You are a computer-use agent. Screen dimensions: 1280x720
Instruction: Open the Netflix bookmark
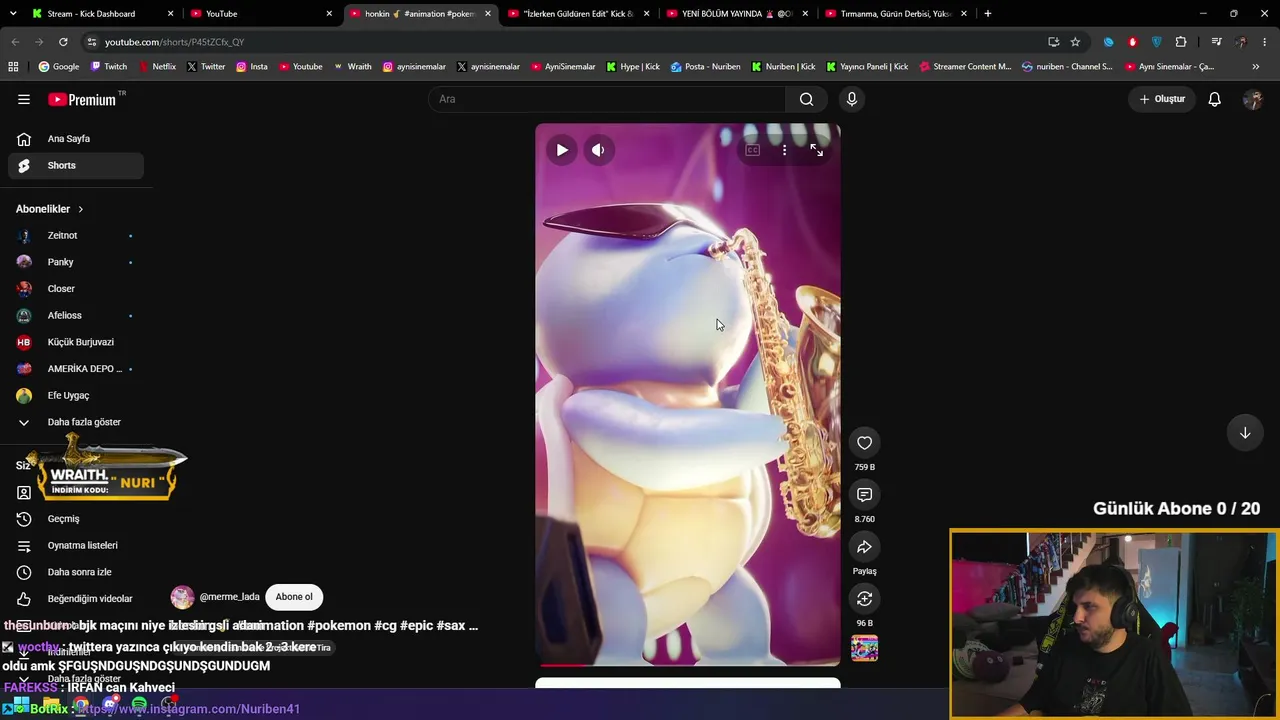coord(156,67)
